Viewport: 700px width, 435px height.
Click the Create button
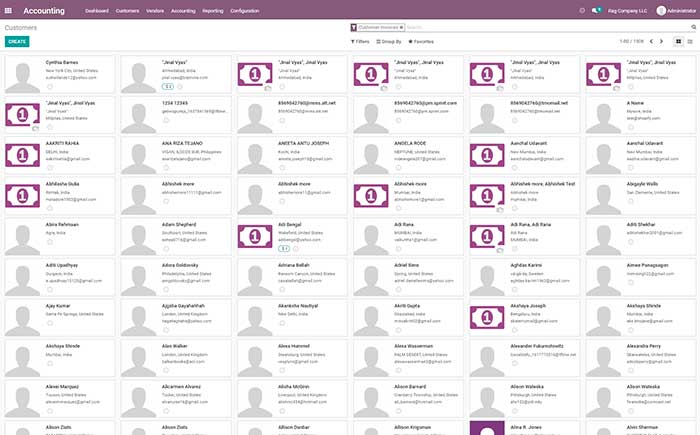[17, 42]
